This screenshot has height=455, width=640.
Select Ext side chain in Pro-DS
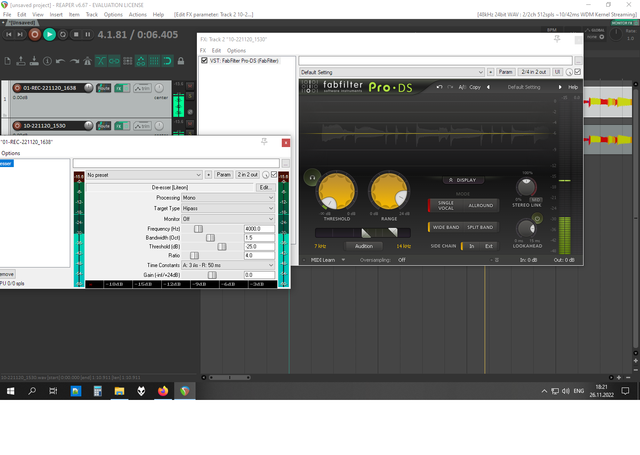click(489, 246)
